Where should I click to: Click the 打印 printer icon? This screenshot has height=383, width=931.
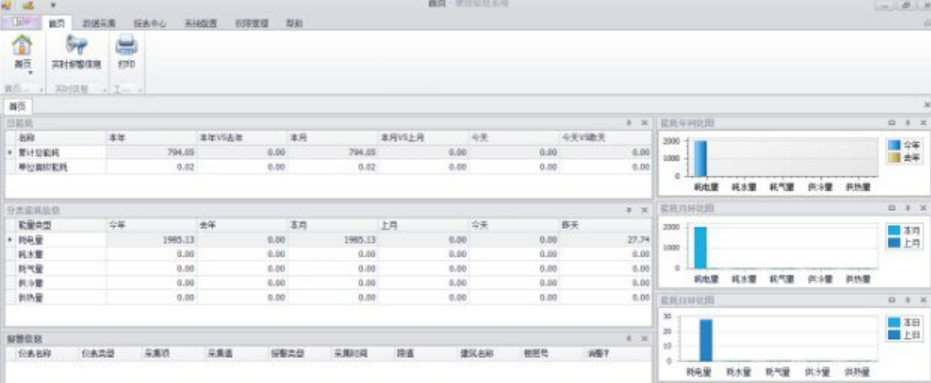tap(126, 45)
